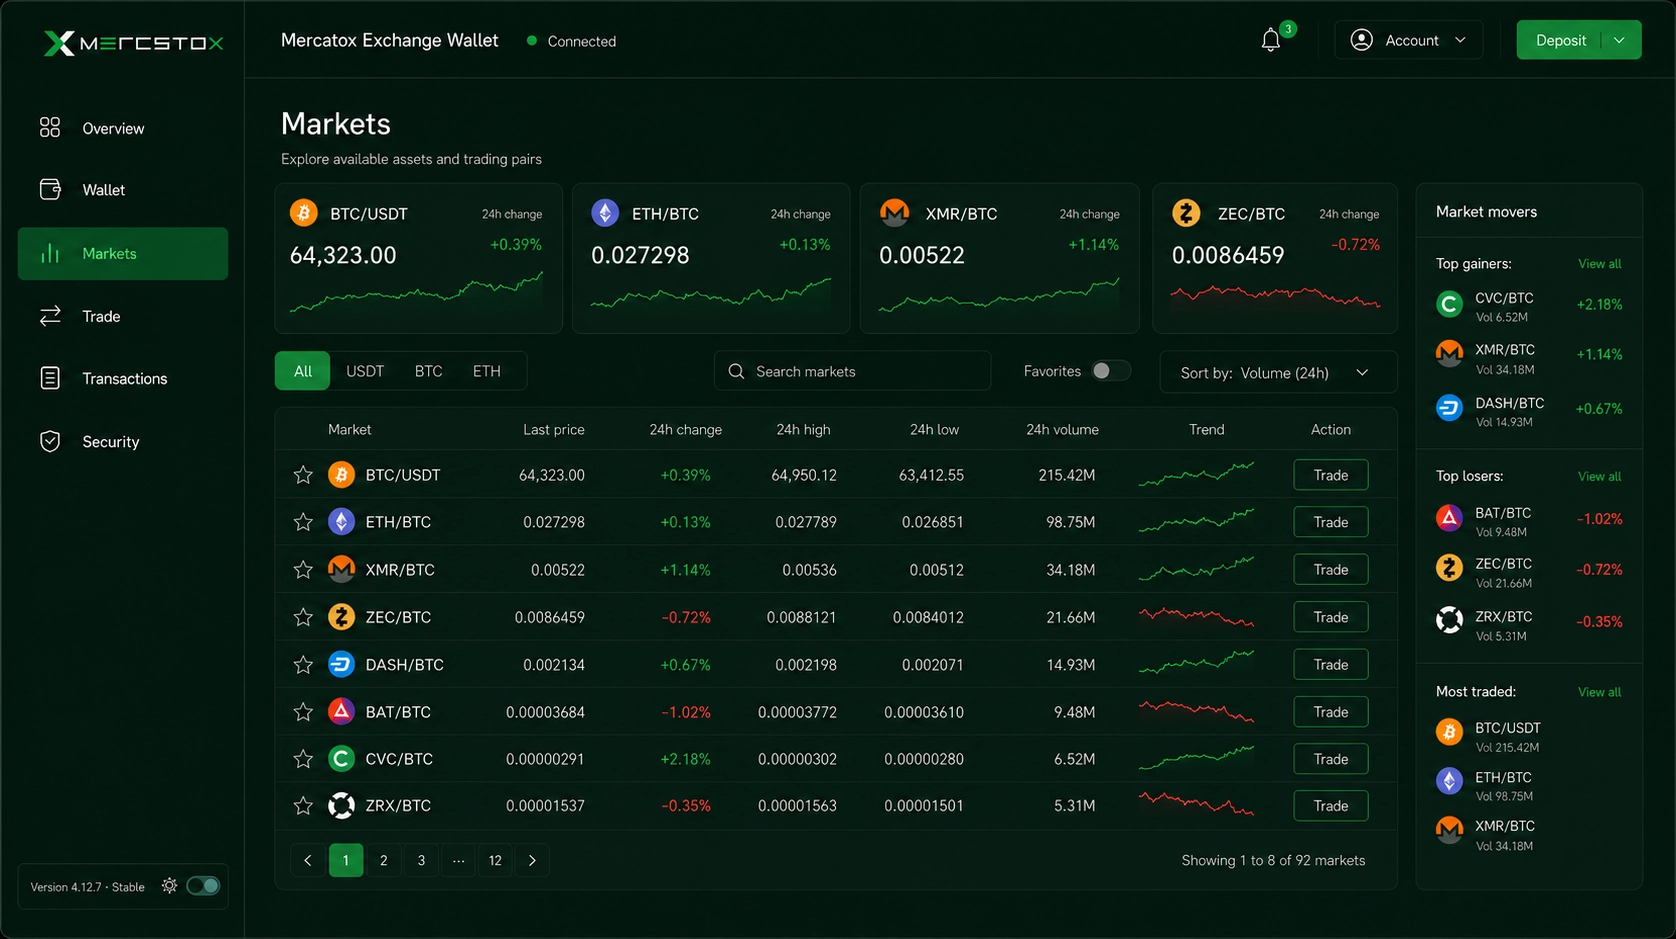Go to page 2
Viewport: 1676px width, 939px height.
coord(383,861)
